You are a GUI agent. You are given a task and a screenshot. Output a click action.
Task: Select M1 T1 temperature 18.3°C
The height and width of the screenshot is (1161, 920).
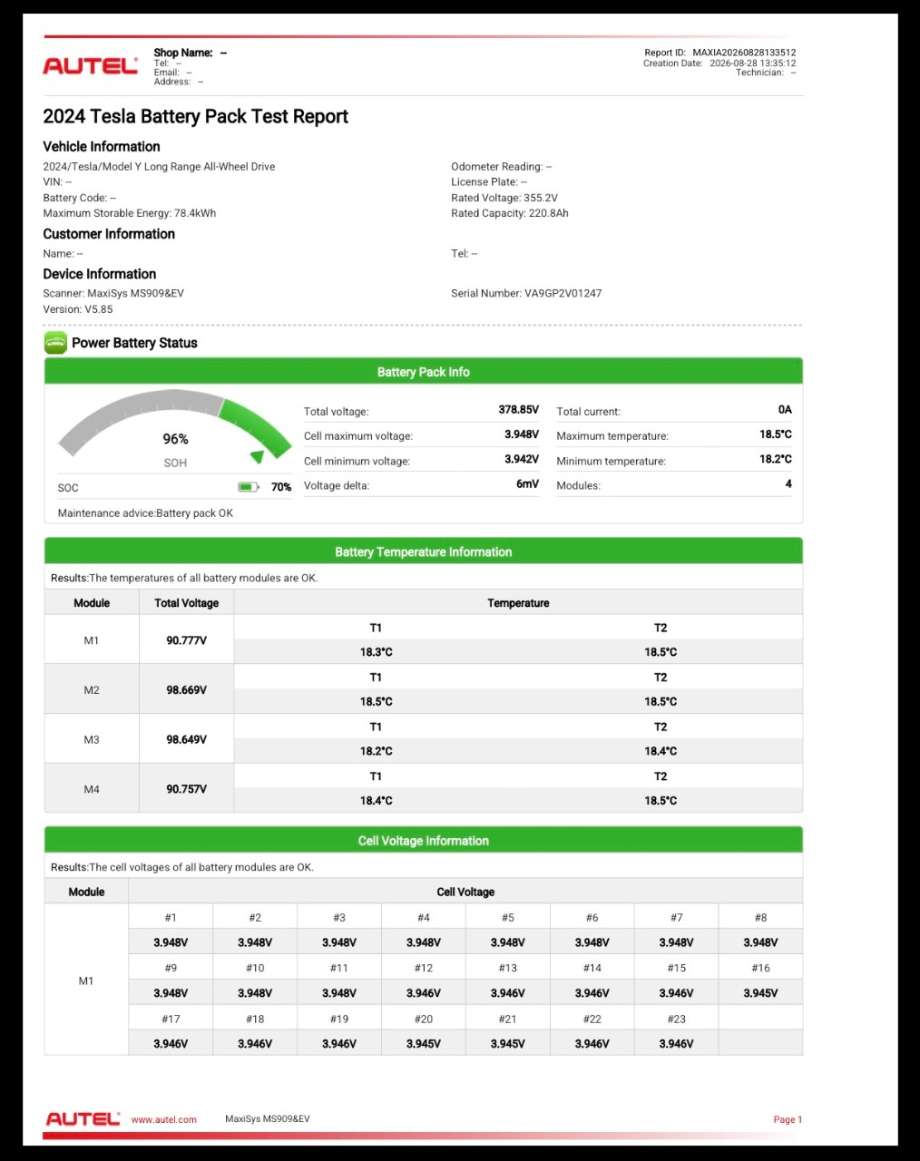[376, 652]
